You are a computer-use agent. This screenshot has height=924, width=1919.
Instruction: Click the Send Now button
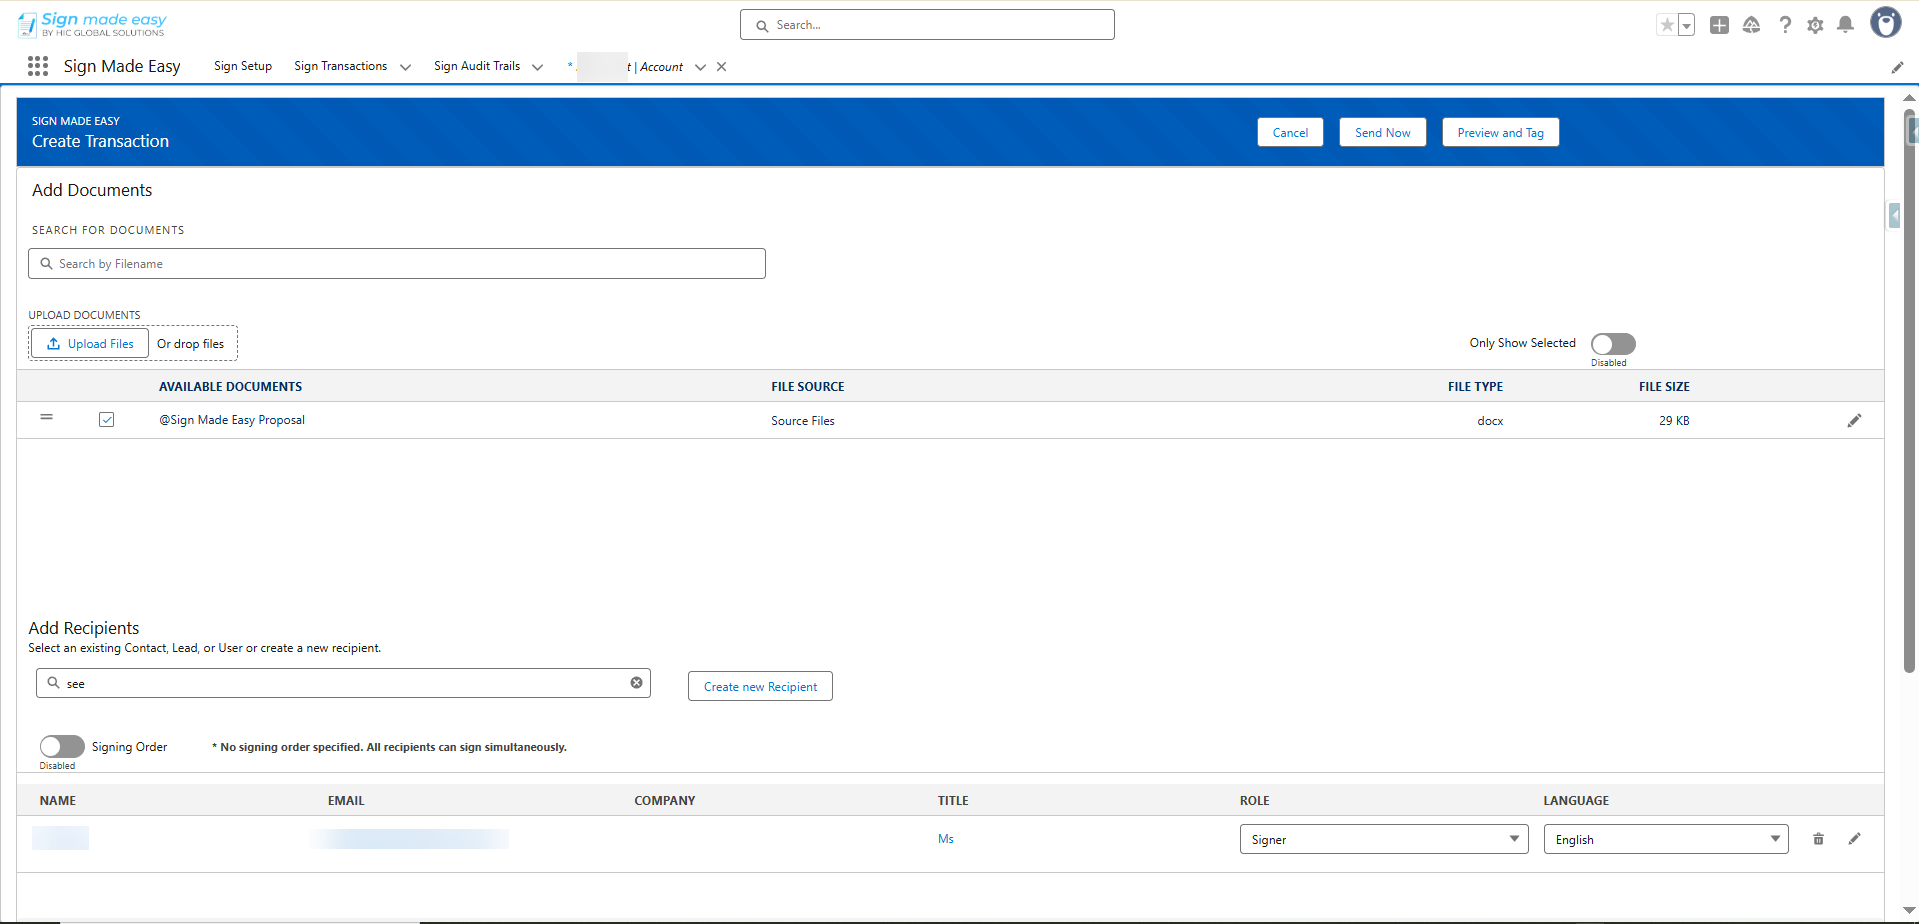tap(1382, 133)
